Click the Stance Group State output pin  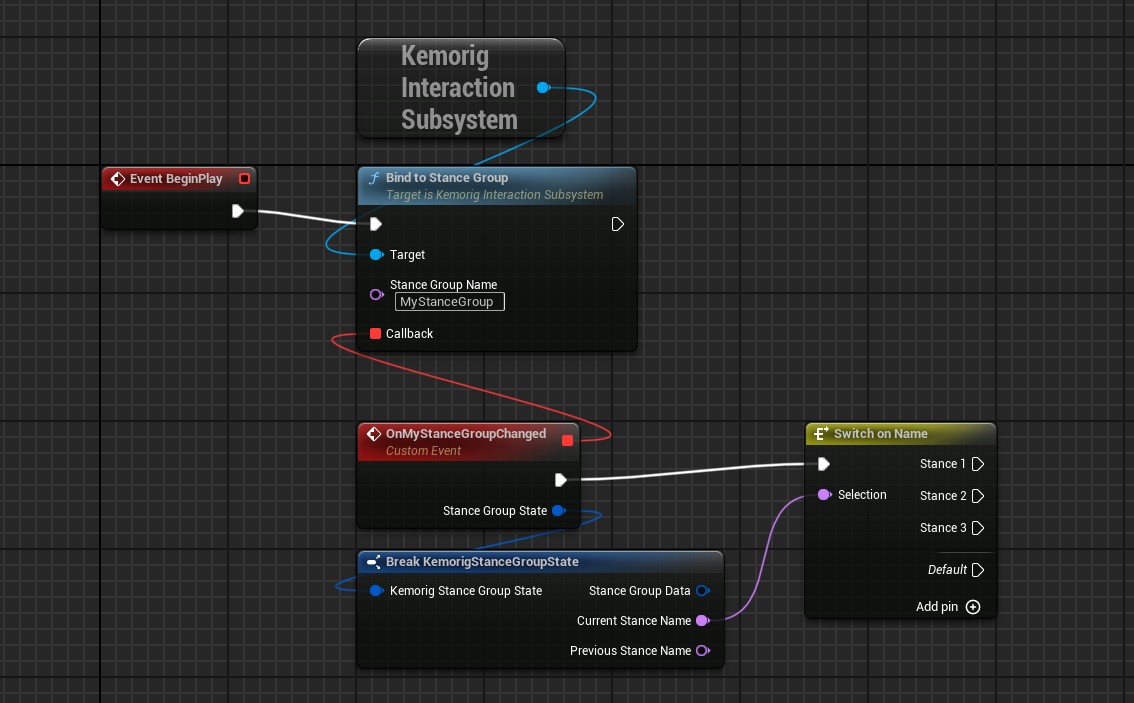point(558,511)
